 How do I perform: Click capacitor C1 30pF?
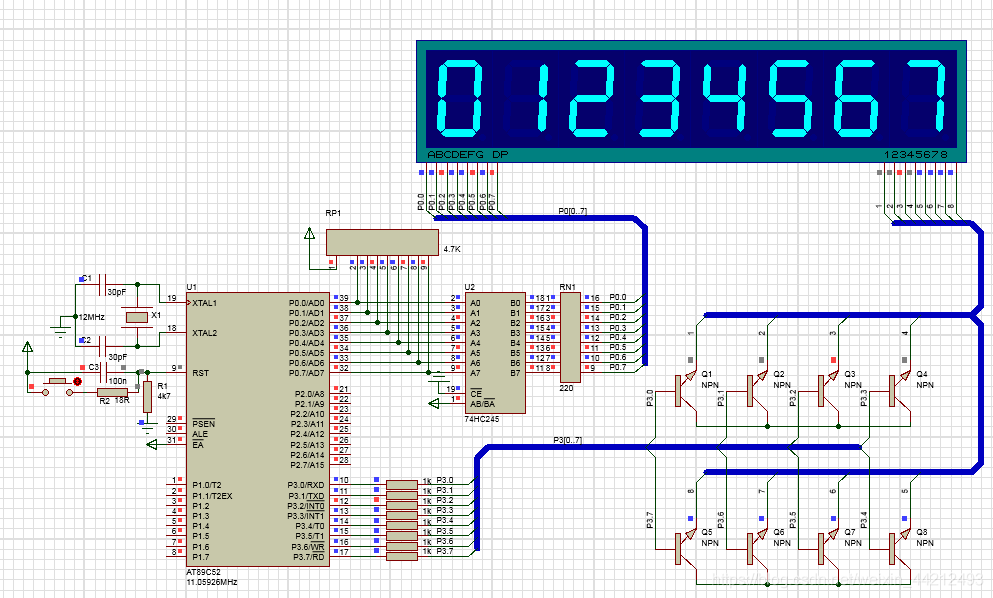(104, 284)
